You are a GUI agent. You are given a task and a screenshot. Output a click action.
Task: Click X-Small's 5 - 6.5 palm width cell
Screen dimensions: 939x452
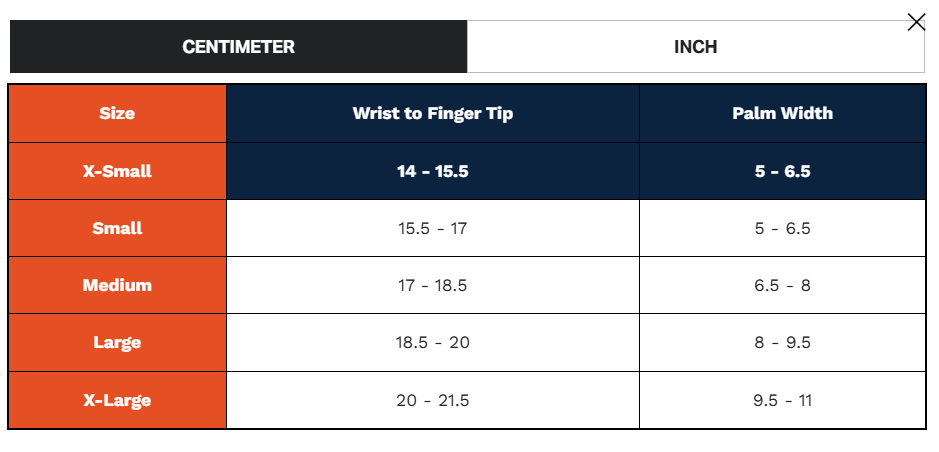click(782, 171)
